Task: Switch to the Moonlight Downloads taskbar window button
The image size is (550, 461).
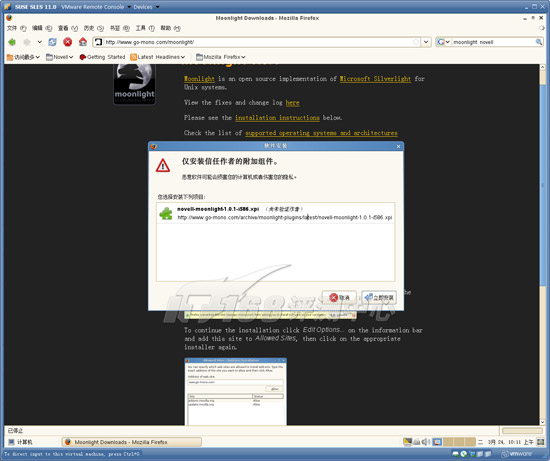Action: tap(132, 442)
